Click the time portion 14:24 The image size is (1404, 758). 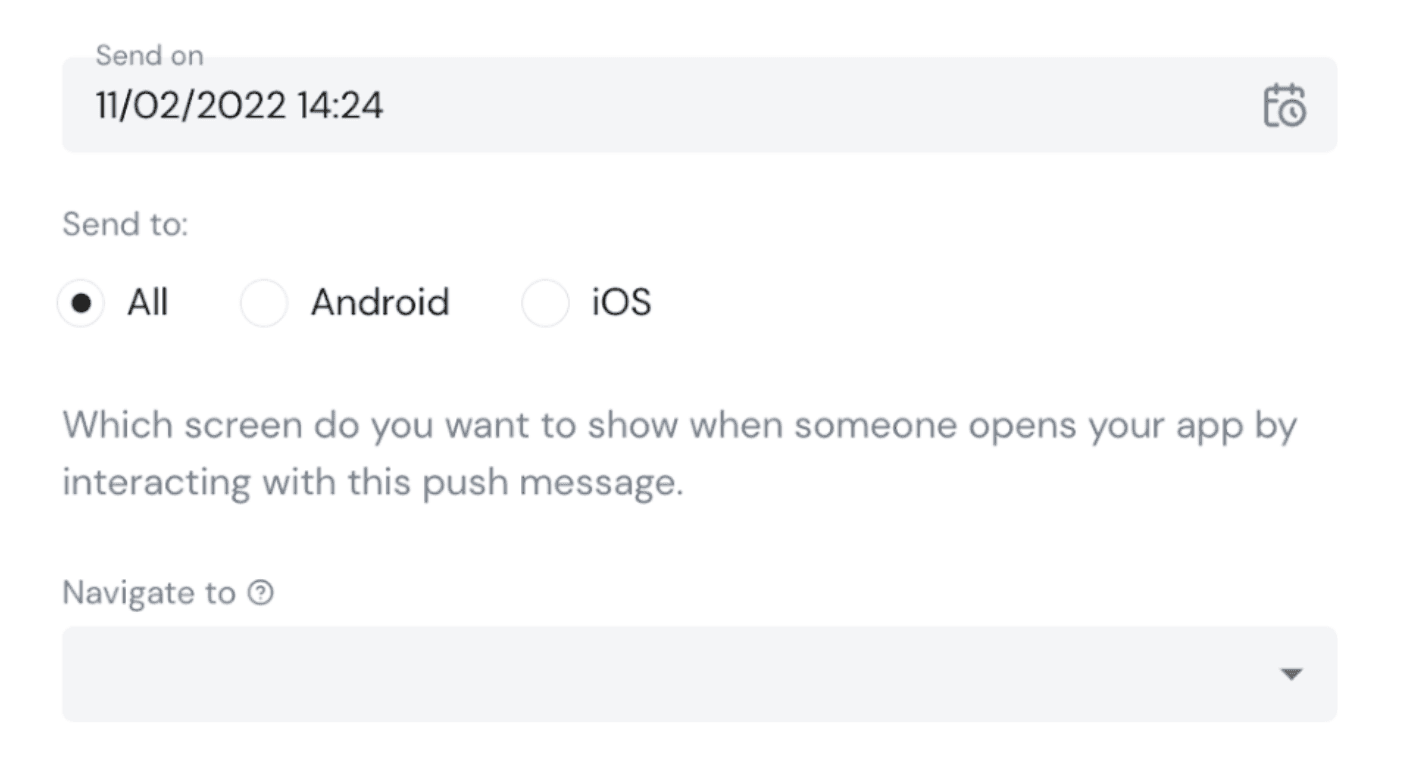pos(340,105)
